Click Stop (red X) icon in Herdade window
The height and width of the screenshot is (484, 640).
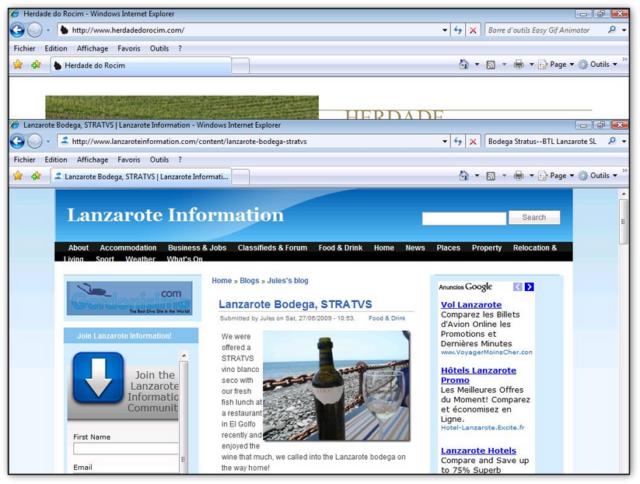pos(473,30)
